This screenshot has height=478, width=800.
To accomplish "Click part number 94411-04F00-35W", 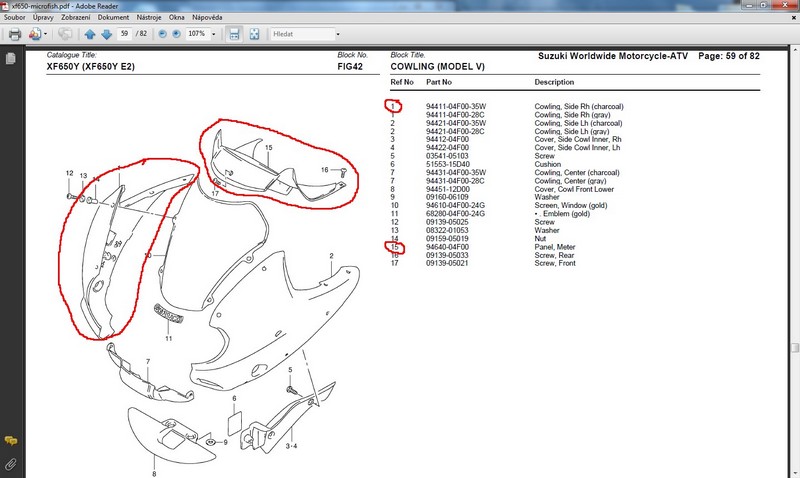I will [x=456, y=107].
